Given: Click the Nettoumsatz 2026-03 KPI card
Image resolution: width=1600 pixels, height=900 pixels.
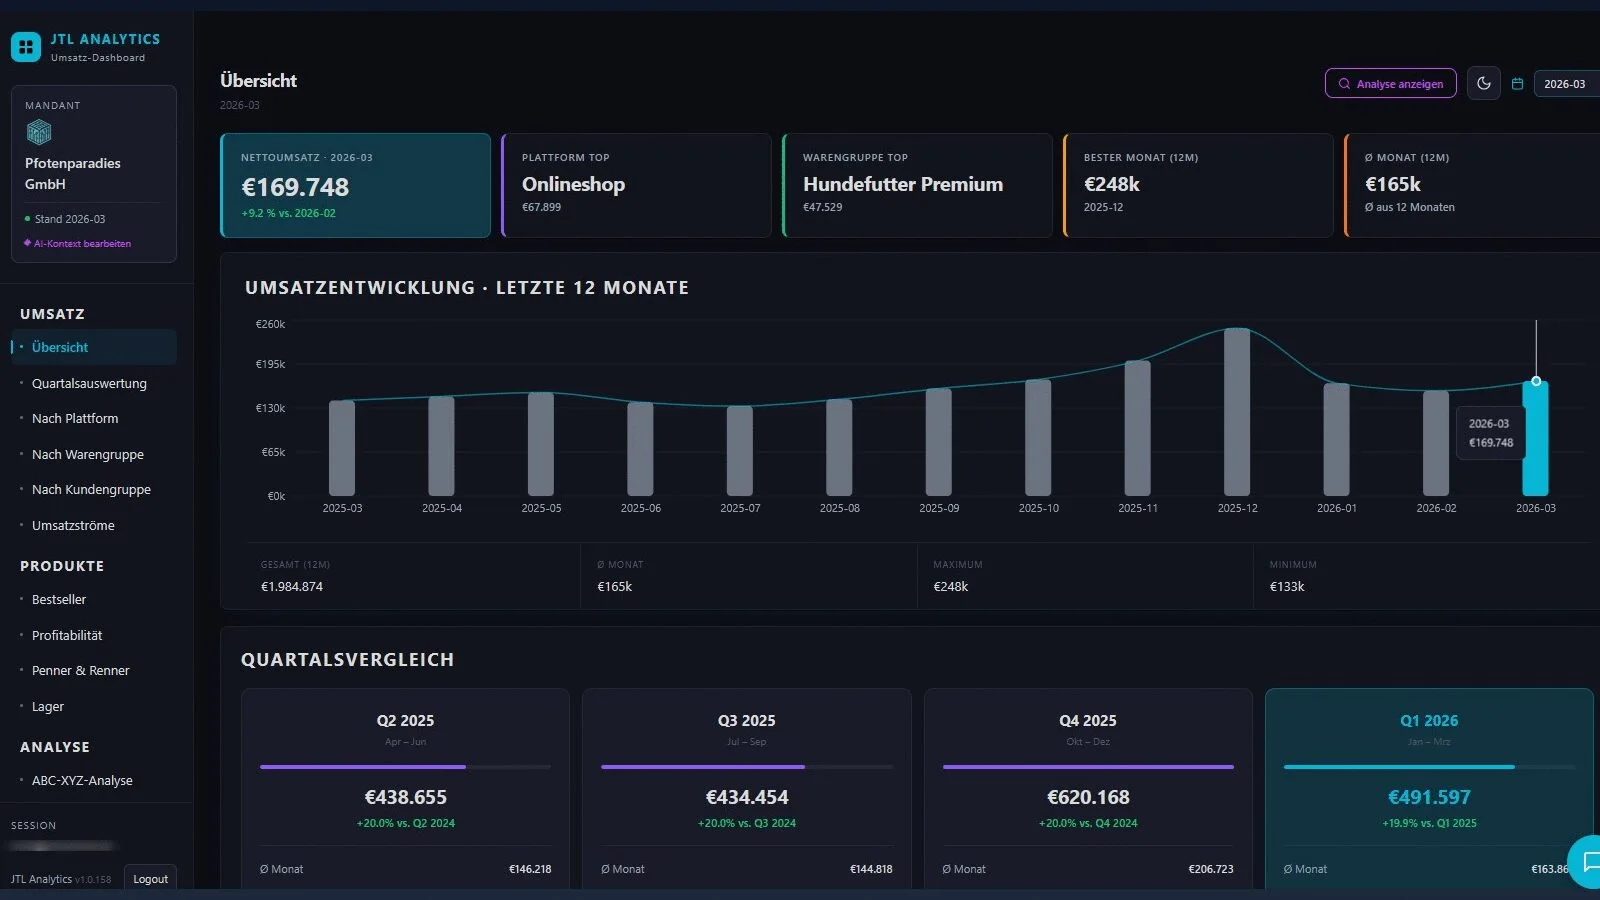Looking at the screenshot, I should click(355, 185).
